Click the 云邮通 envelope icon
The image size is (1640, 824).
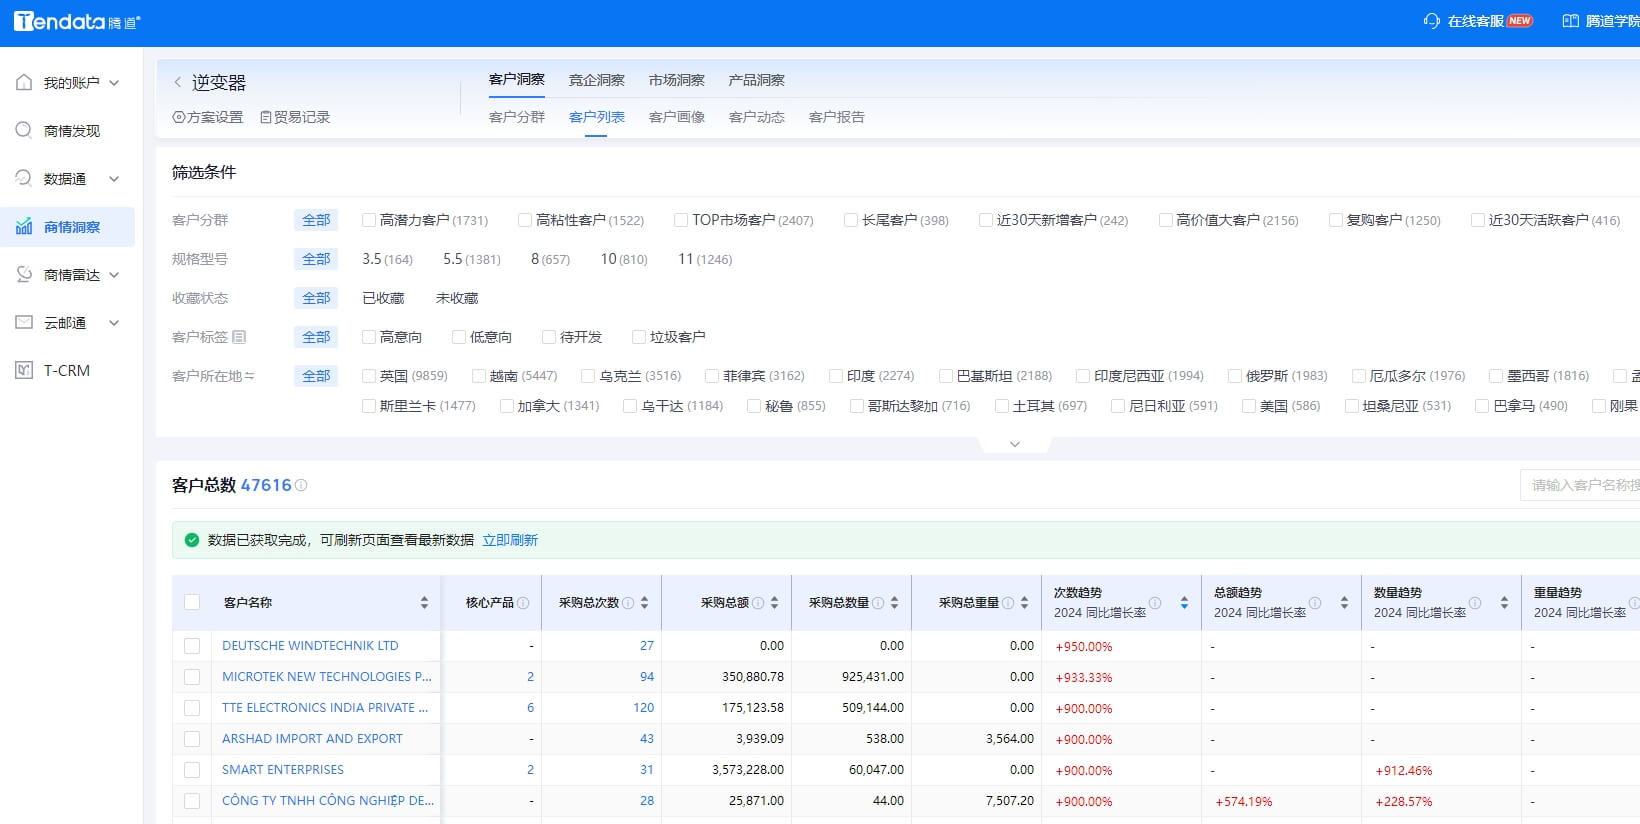(24, 322)
